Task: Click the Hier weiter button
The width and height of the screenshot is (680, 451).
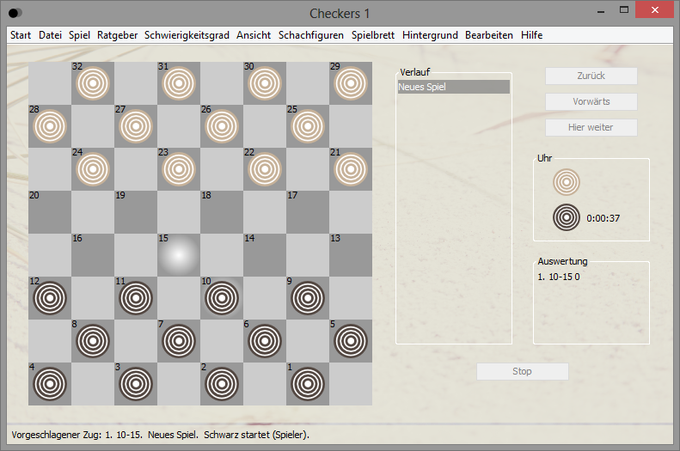Action: click(591, 127)
